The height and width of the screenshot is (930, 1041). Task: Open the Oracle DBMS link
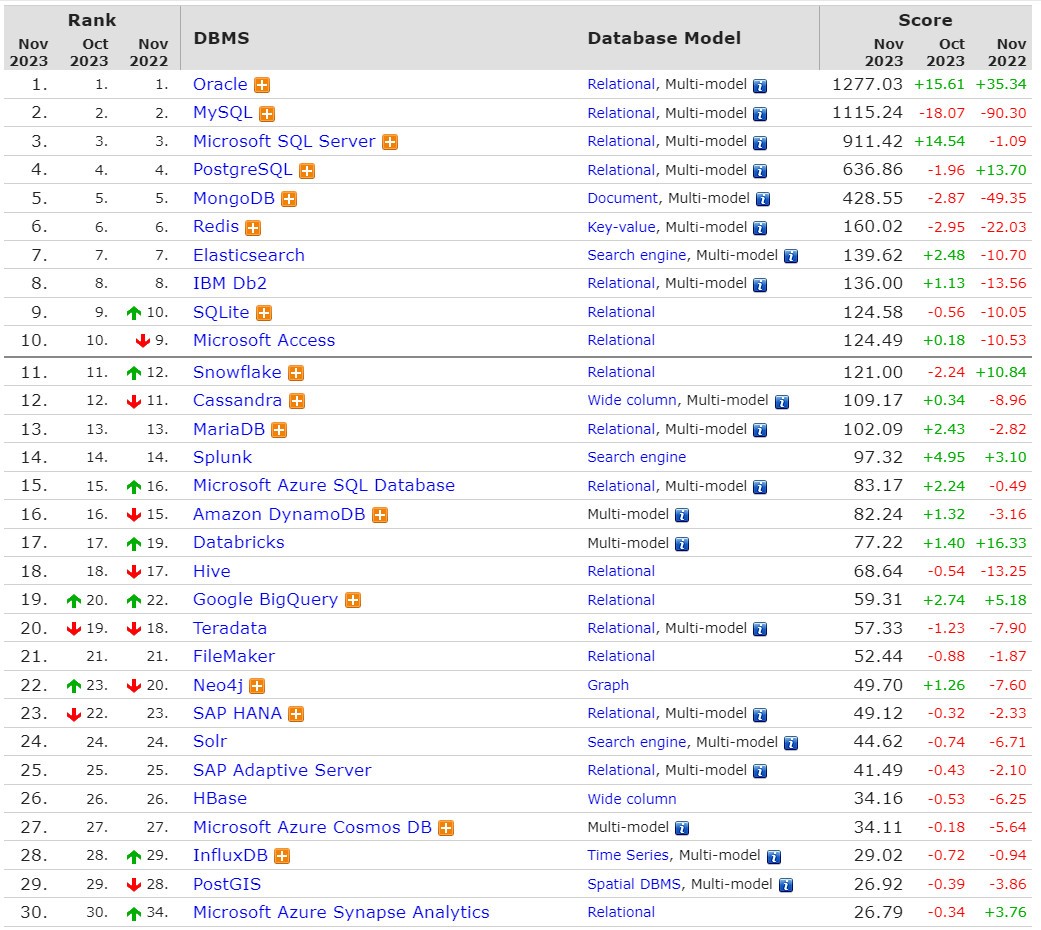220,84
